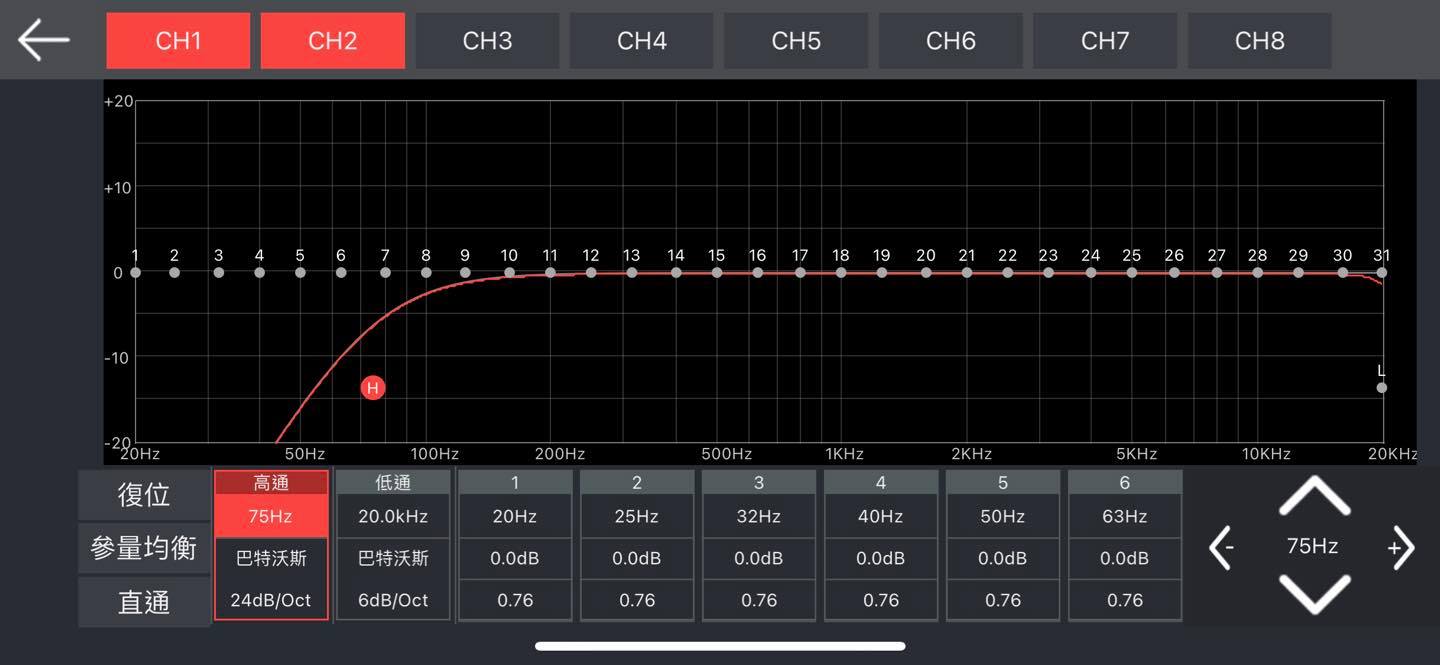Select band 5 frequency 50Hz
1440x665 pixels.
click(1003, 517)
